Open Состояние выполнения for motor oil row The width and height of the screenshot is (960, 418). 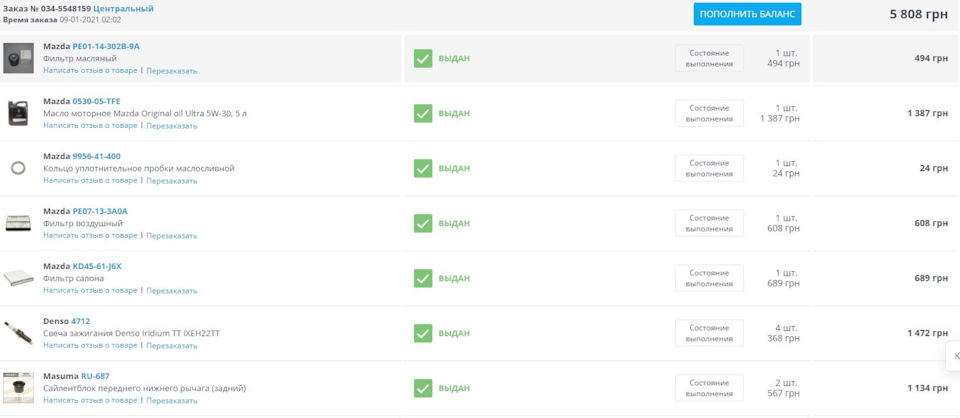click(709, 113)
